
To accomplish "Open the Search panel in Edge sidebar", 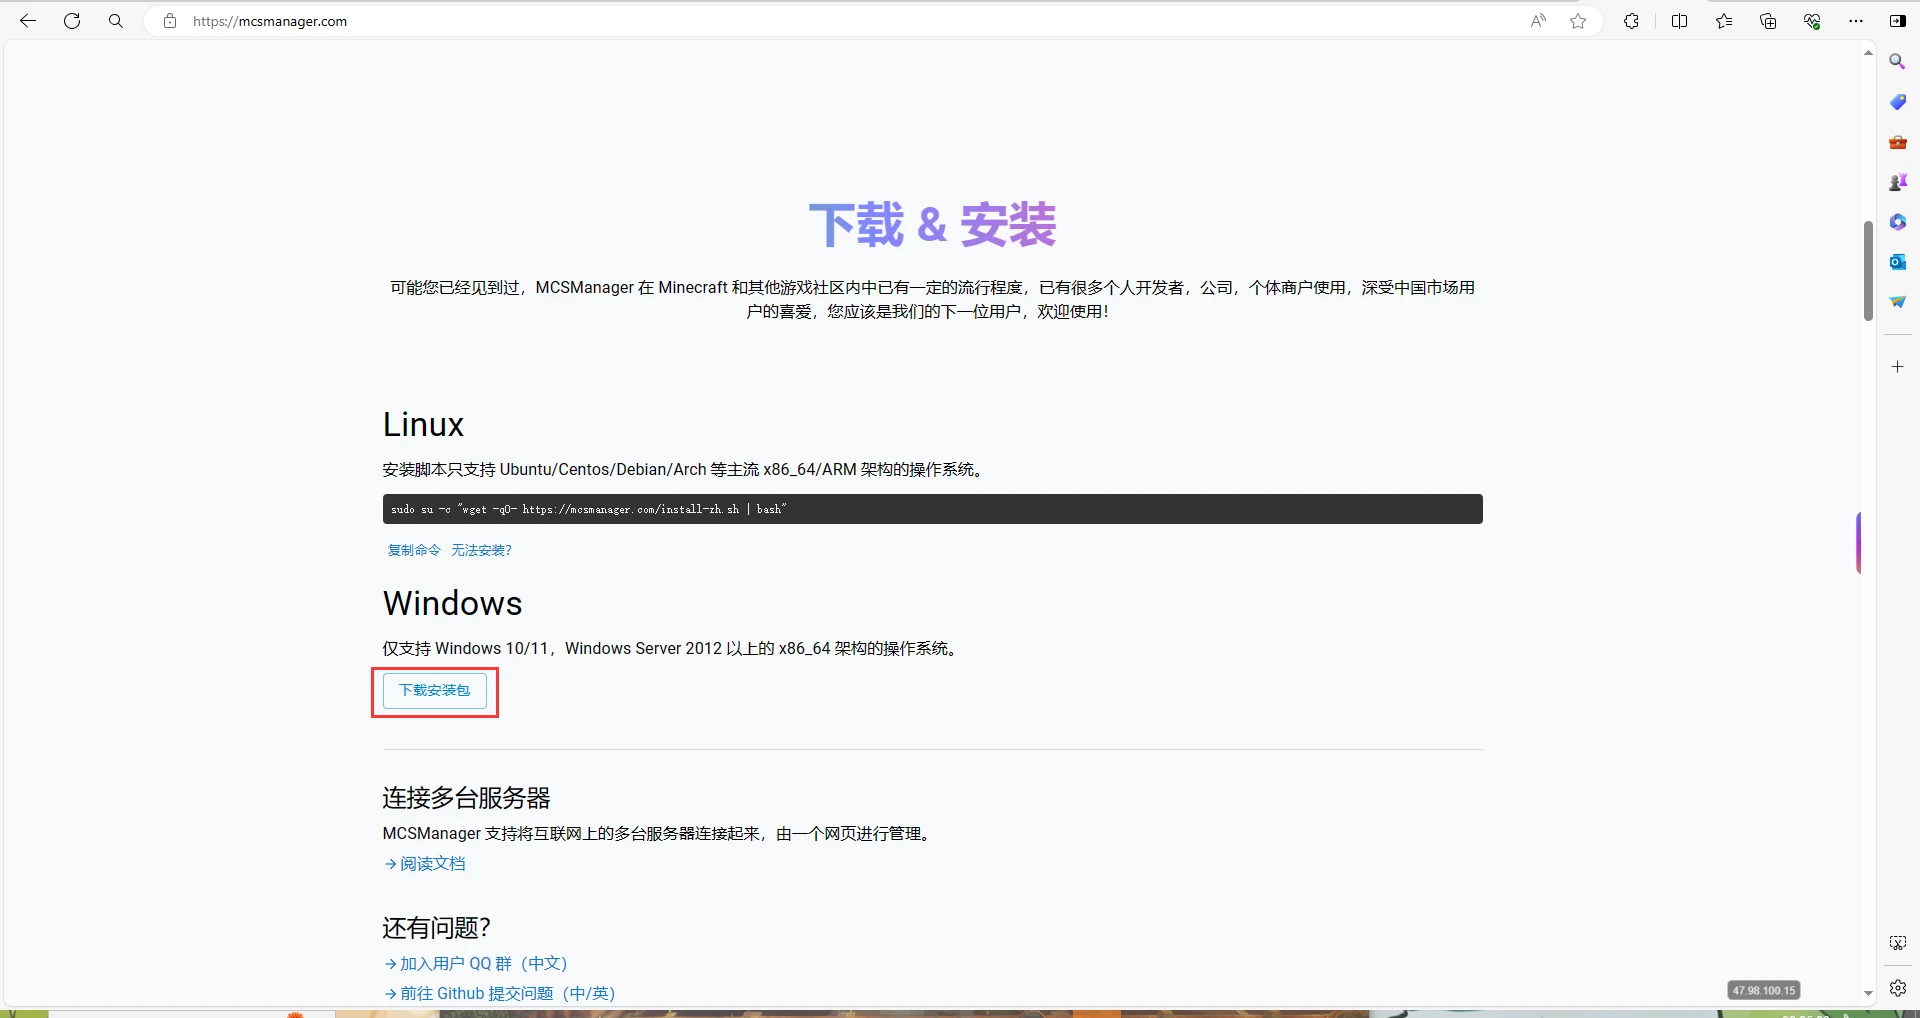I will coord(1898,61).
